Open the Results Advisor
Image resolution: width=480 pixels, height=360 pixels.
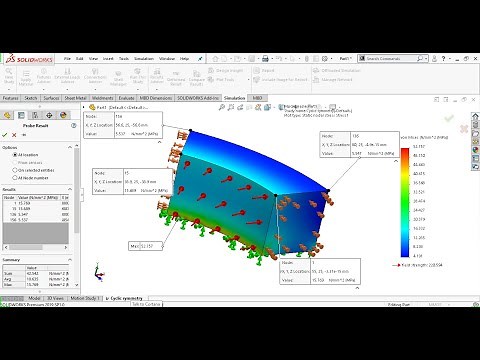point(157,76)
